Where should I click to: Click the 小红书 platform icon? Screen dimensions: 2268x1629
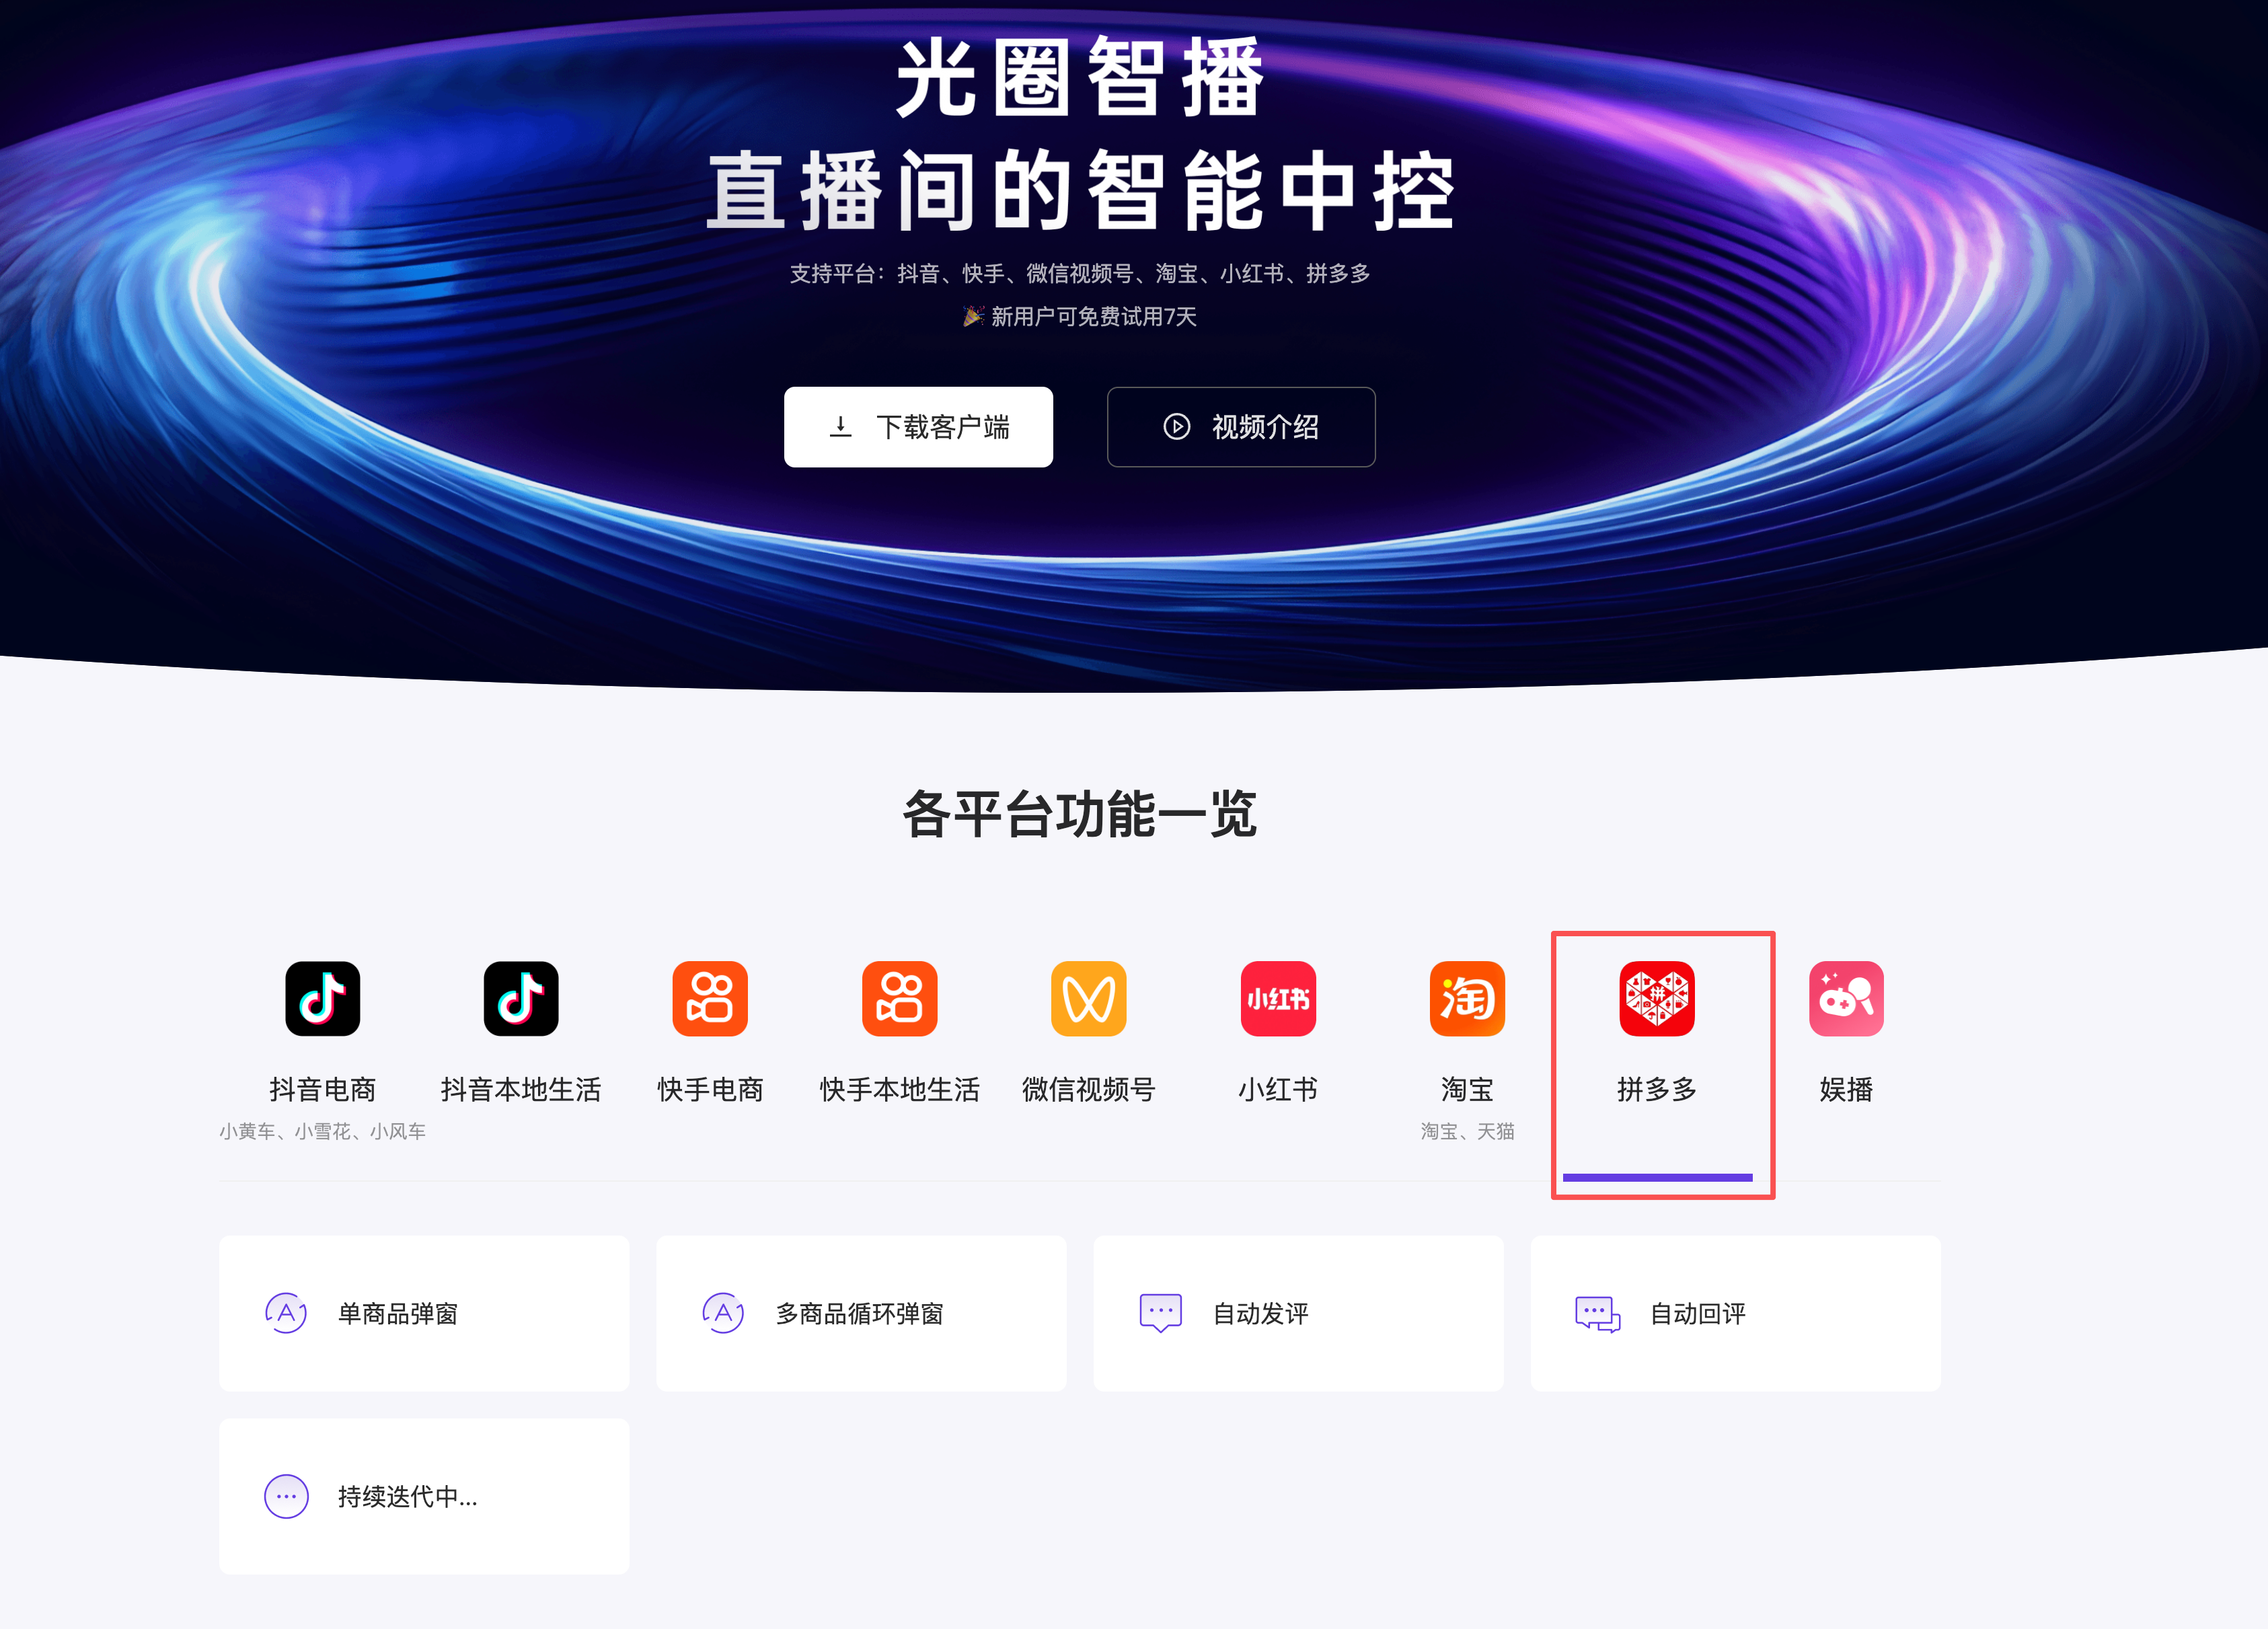coord(1278,998)
